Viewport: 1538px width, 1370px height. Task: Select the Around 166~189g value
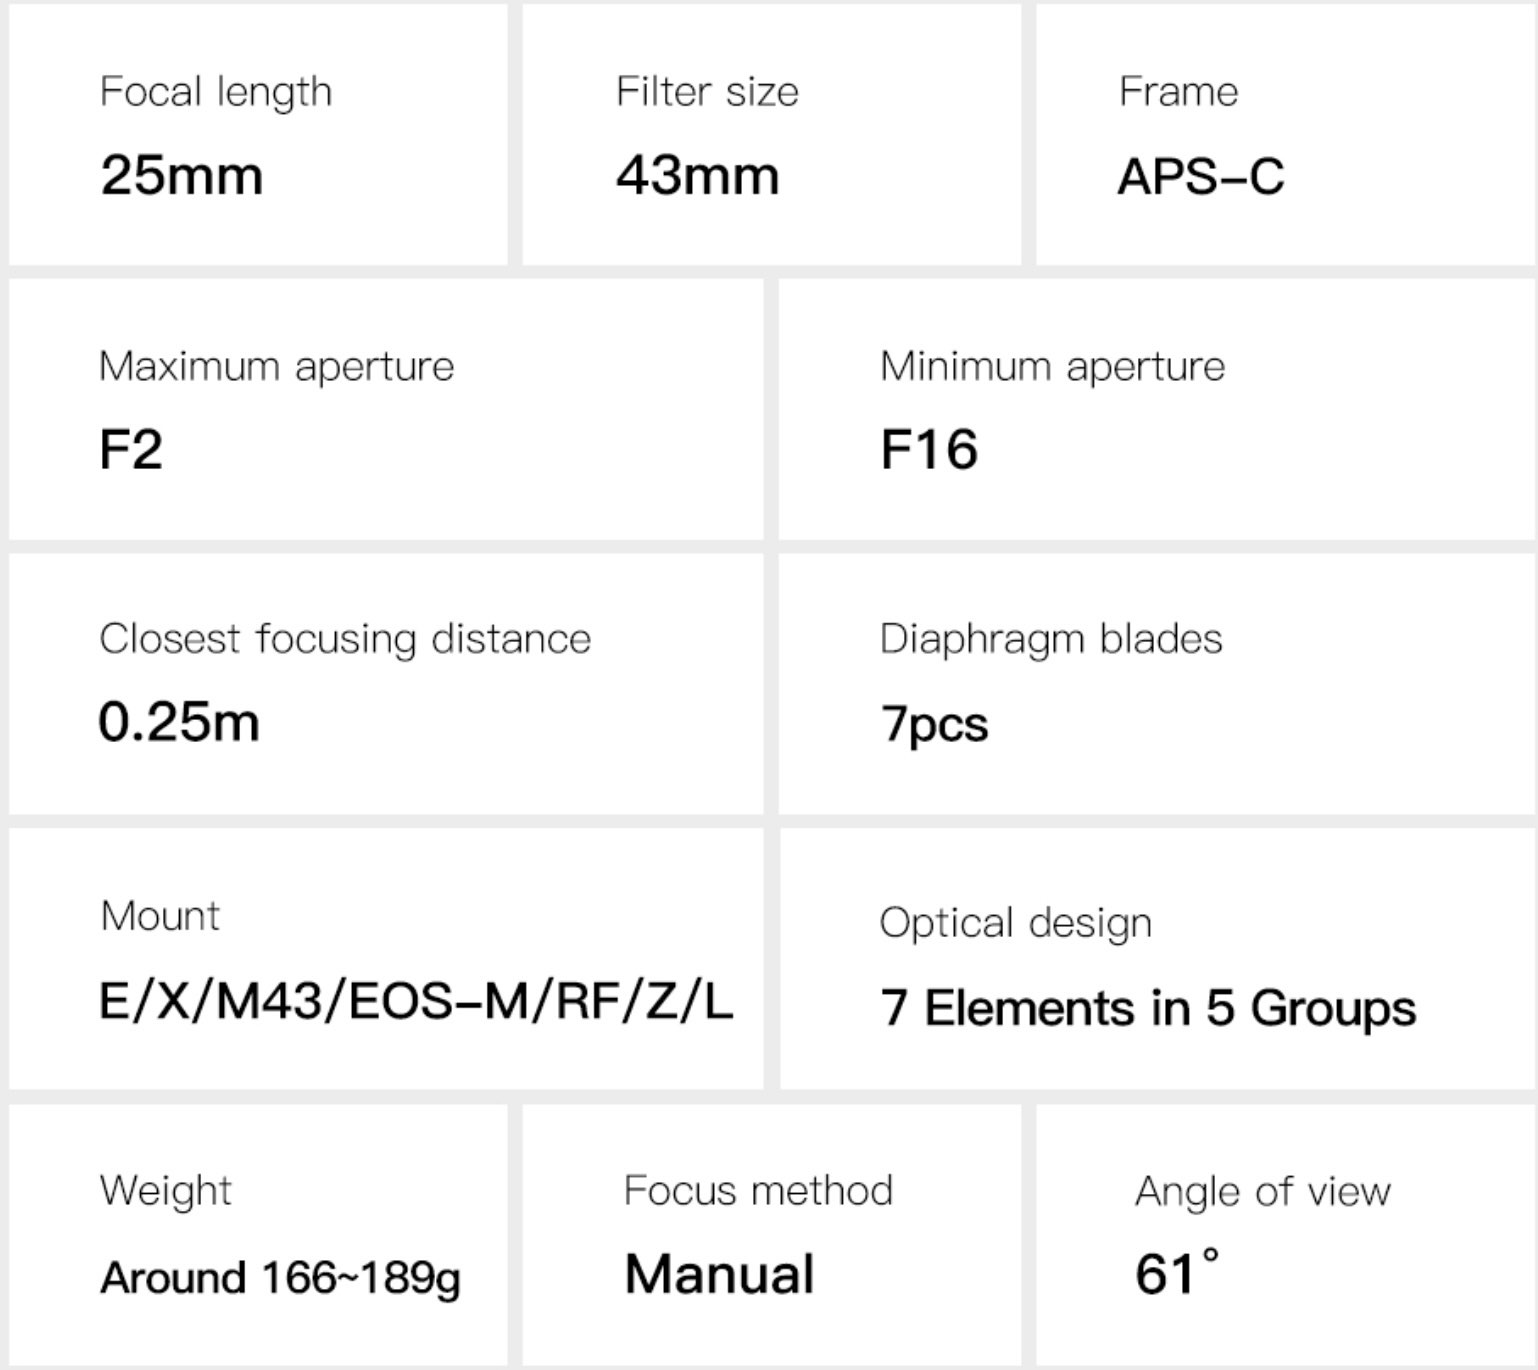pos(280,1278)
